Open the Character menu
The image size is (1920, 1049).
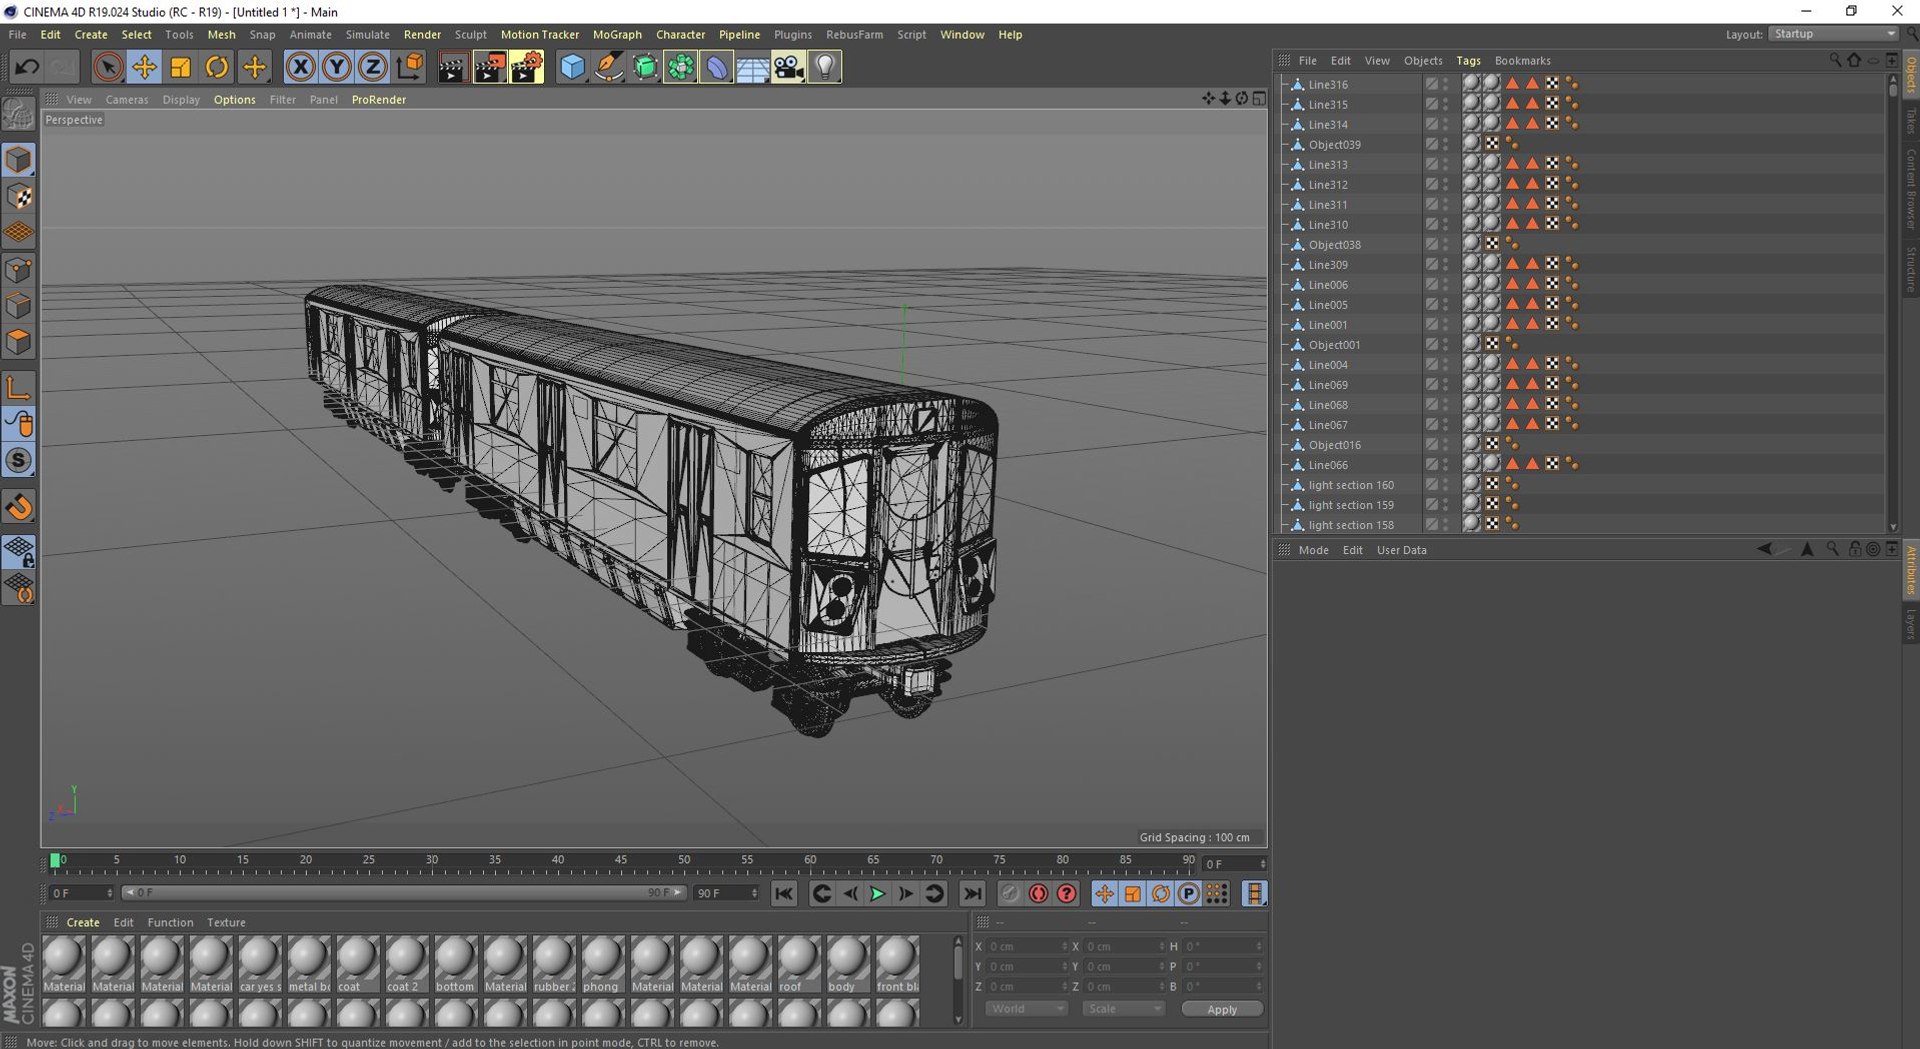pos(680,34)
